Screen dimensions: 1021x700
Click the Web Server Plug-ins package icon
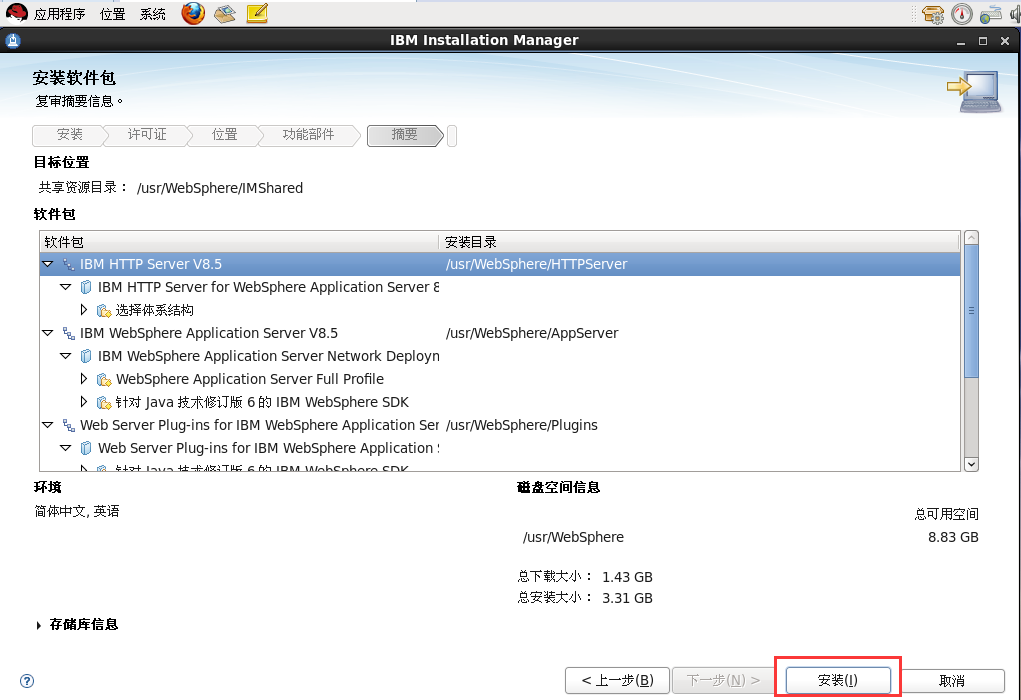(x=86, y=448)
